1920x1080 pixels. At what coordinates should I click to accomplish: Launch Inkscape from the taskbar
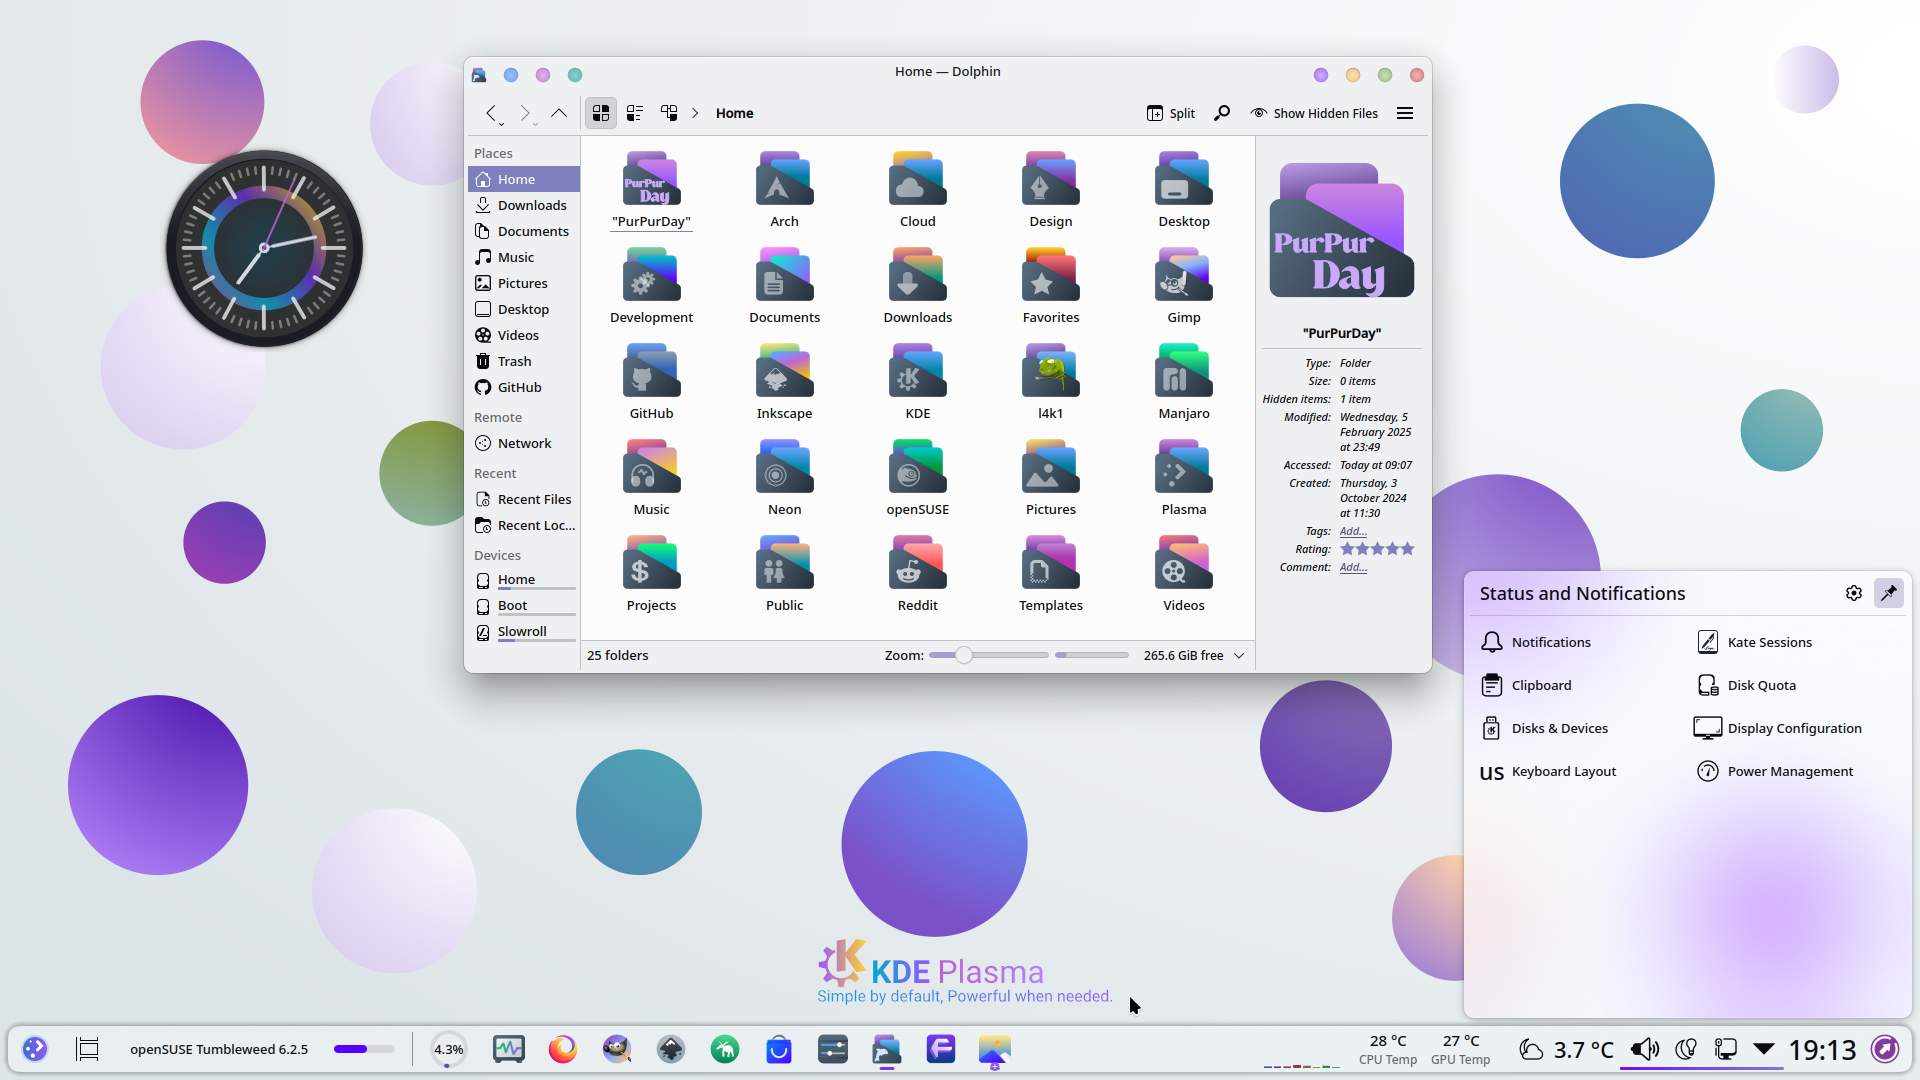point(671,1049)
